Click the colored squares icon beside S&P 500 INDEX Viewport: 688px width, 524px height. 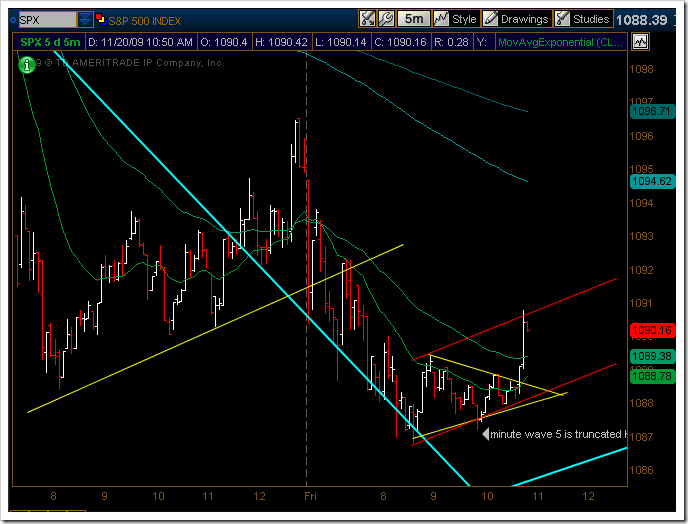101,19
